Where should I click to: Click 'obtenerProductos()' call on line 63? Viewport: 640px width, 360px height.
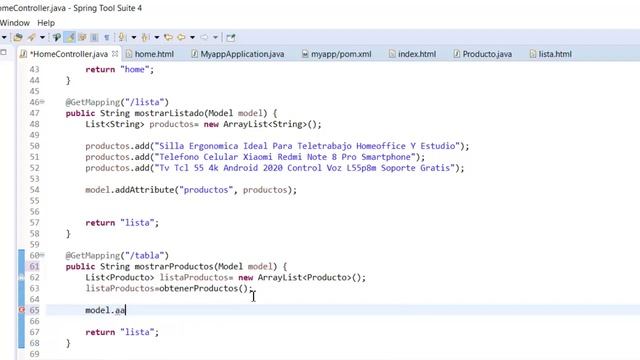click(x=203, y=289)
